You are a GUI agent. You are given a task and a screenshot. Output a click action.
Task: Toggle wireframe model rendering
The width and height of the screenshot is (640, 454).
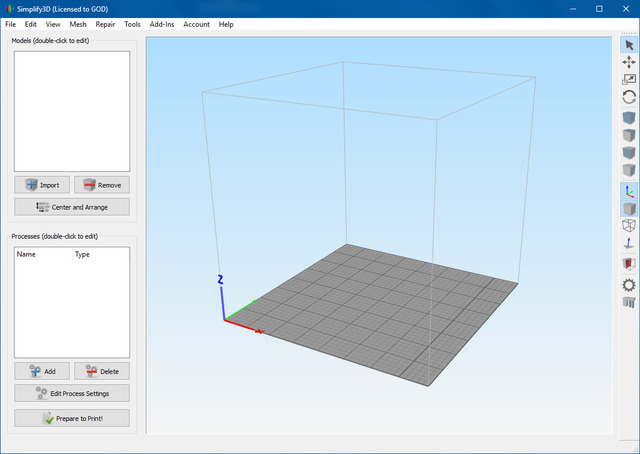(x=629, y=226)
